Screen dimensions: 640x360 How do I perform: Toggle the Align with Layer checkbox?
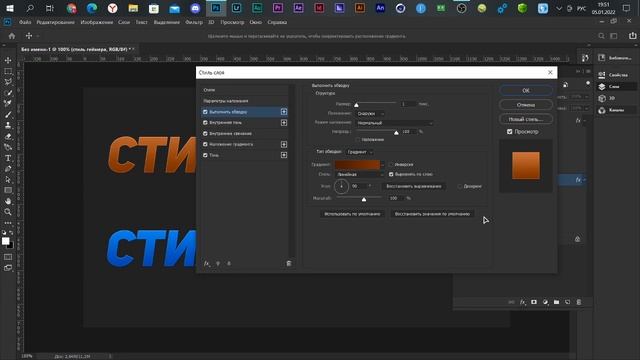(x=391, y=174)
